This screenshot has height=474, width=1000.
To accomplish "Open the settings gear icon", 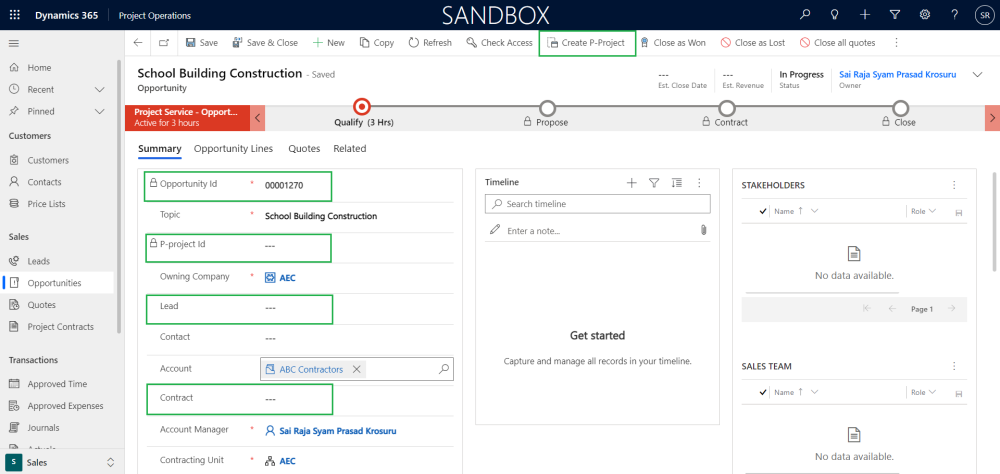I will pyautogui.click(x=925, y=15).
